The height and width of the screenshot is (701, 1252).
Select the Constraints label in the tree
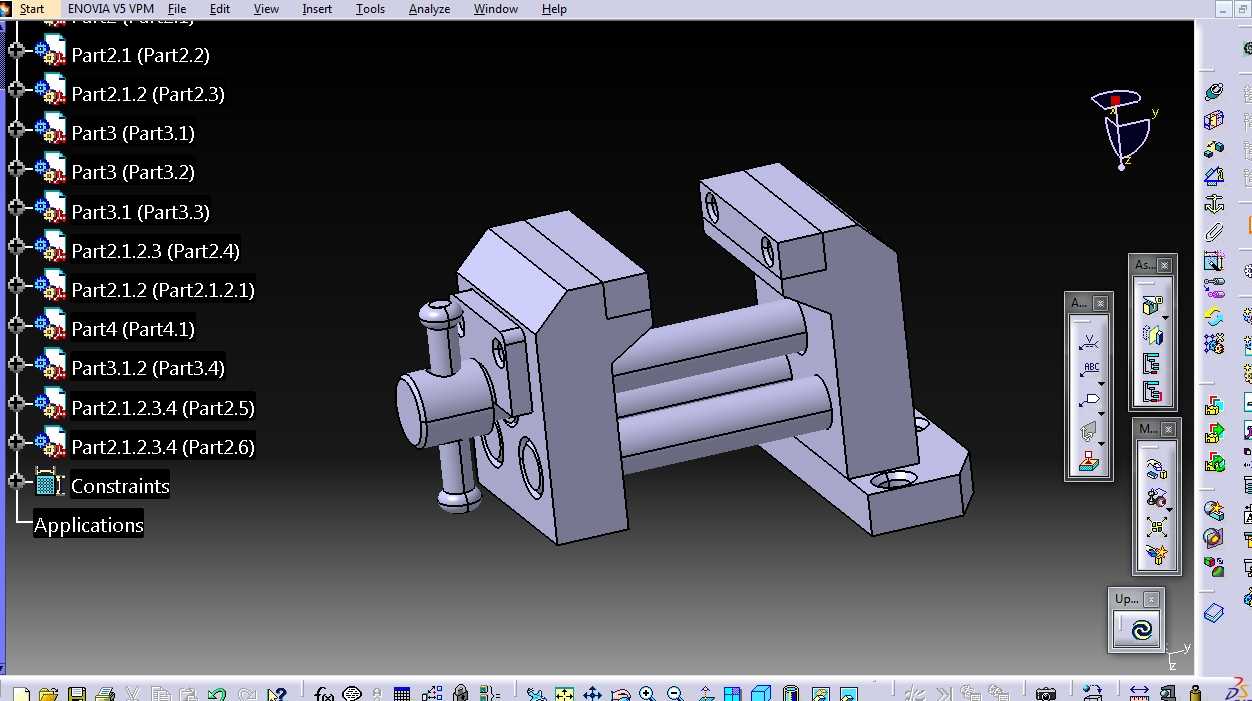120,486
